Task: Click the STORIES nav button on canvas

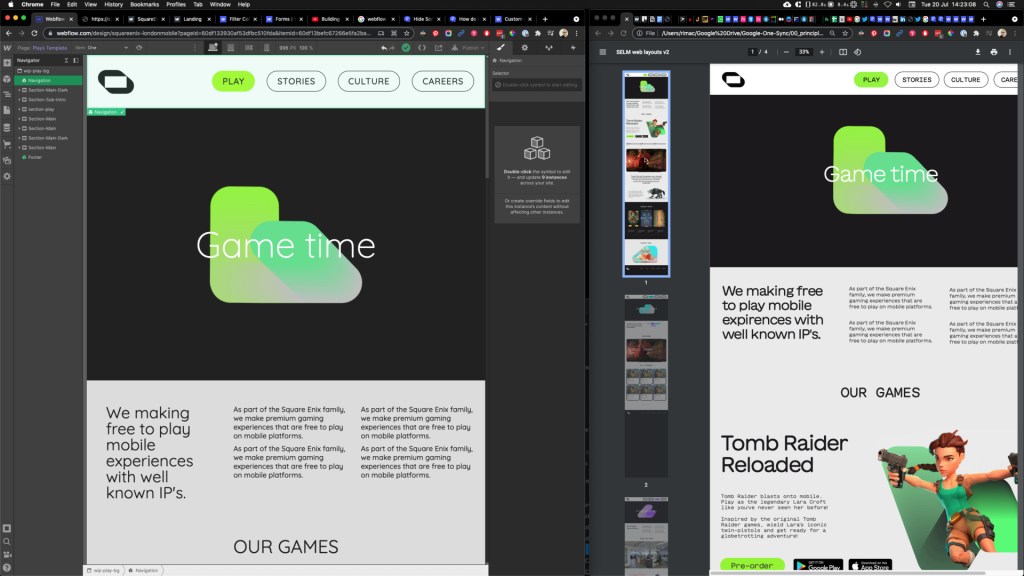Action: [x=296, y=81]
